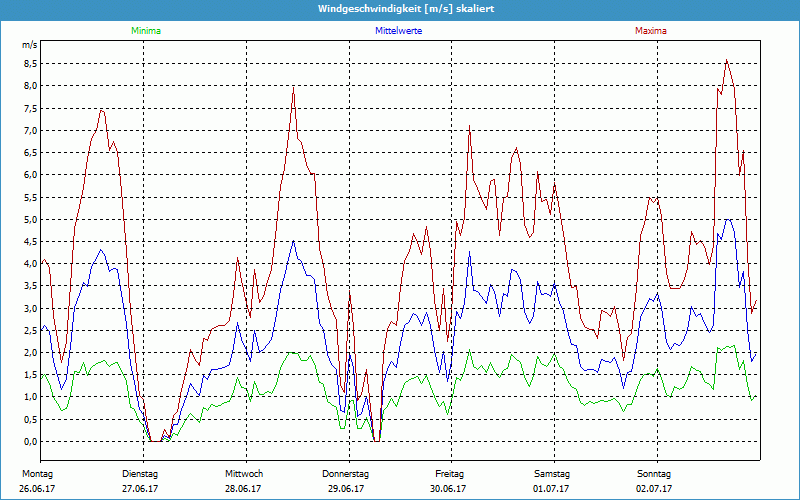
Task: Click the 'Sonntag' day label
Action: [654, 474]
